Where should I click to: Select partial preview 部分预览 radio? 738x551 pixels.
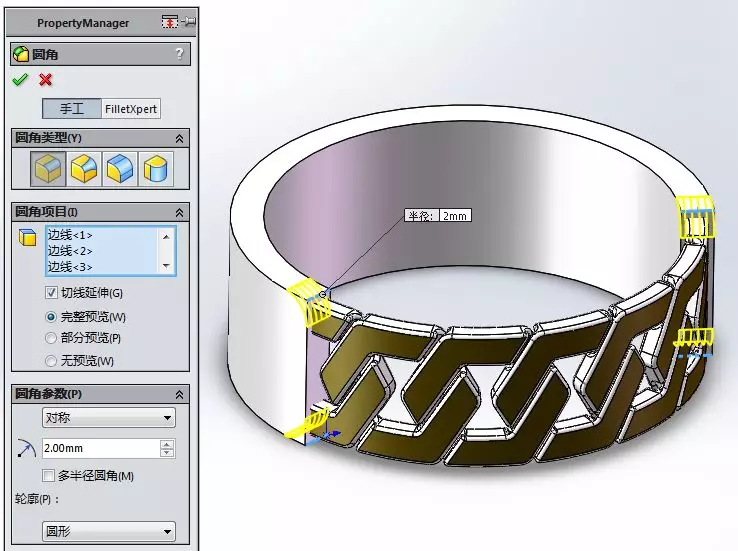pyautogui.click(x=50, y=338)
